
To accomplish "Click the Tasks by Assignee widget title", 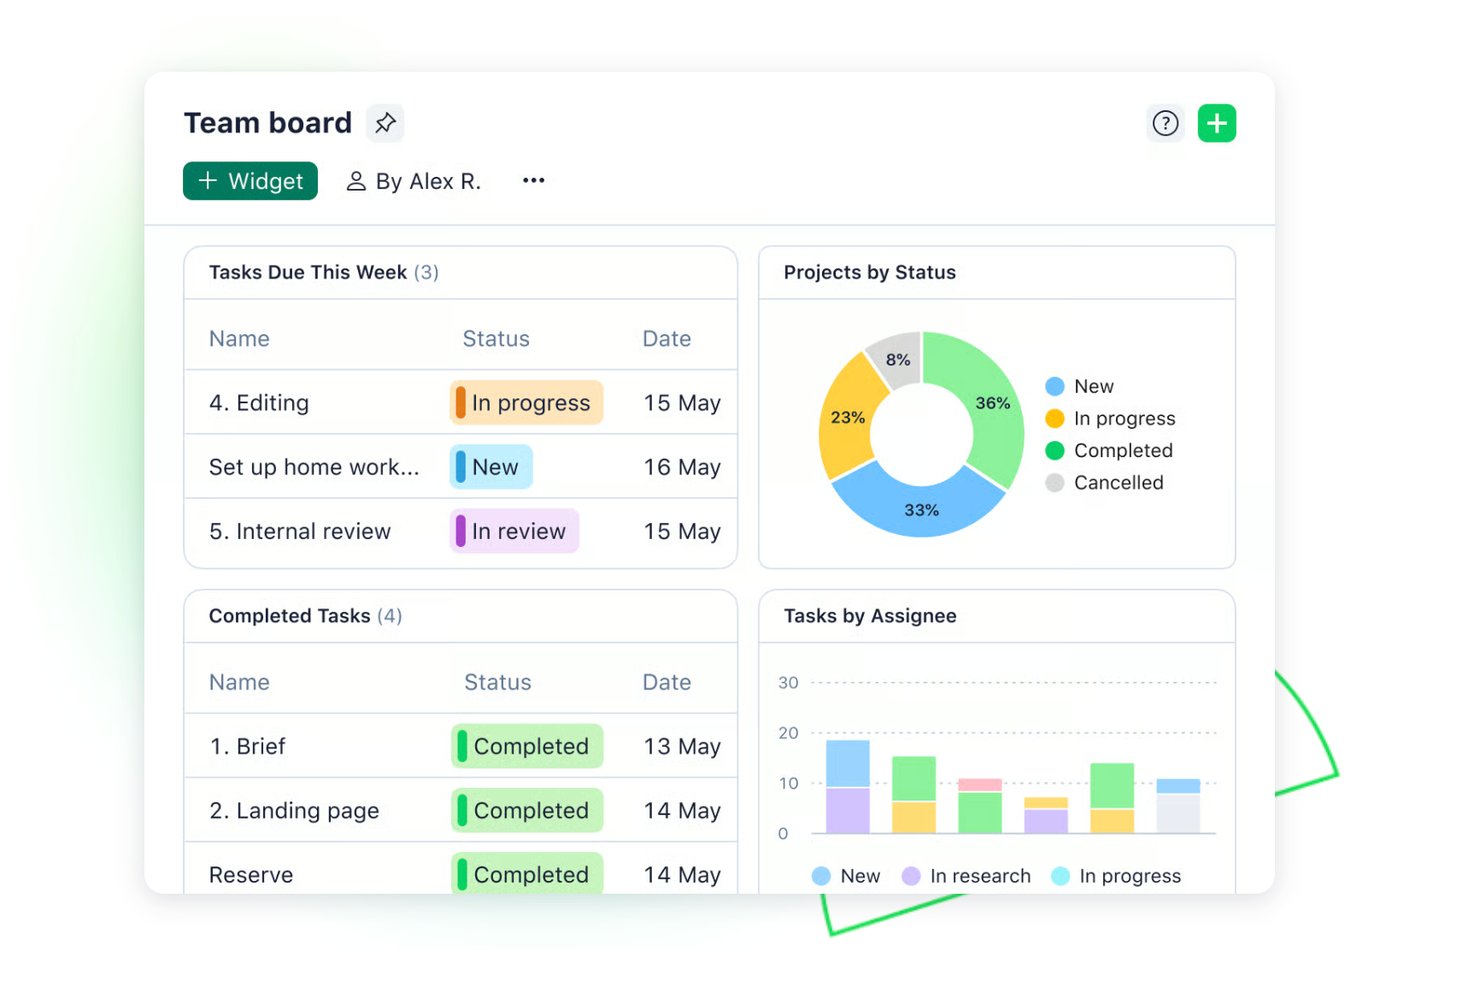I will 870,616.
